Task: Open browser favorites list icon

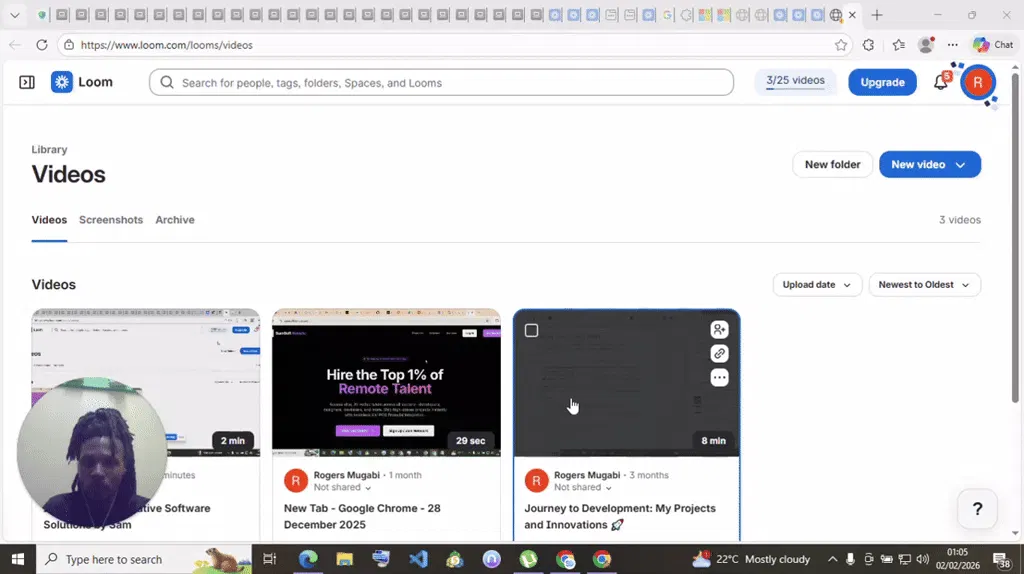Action: click(x=899, y=45)
